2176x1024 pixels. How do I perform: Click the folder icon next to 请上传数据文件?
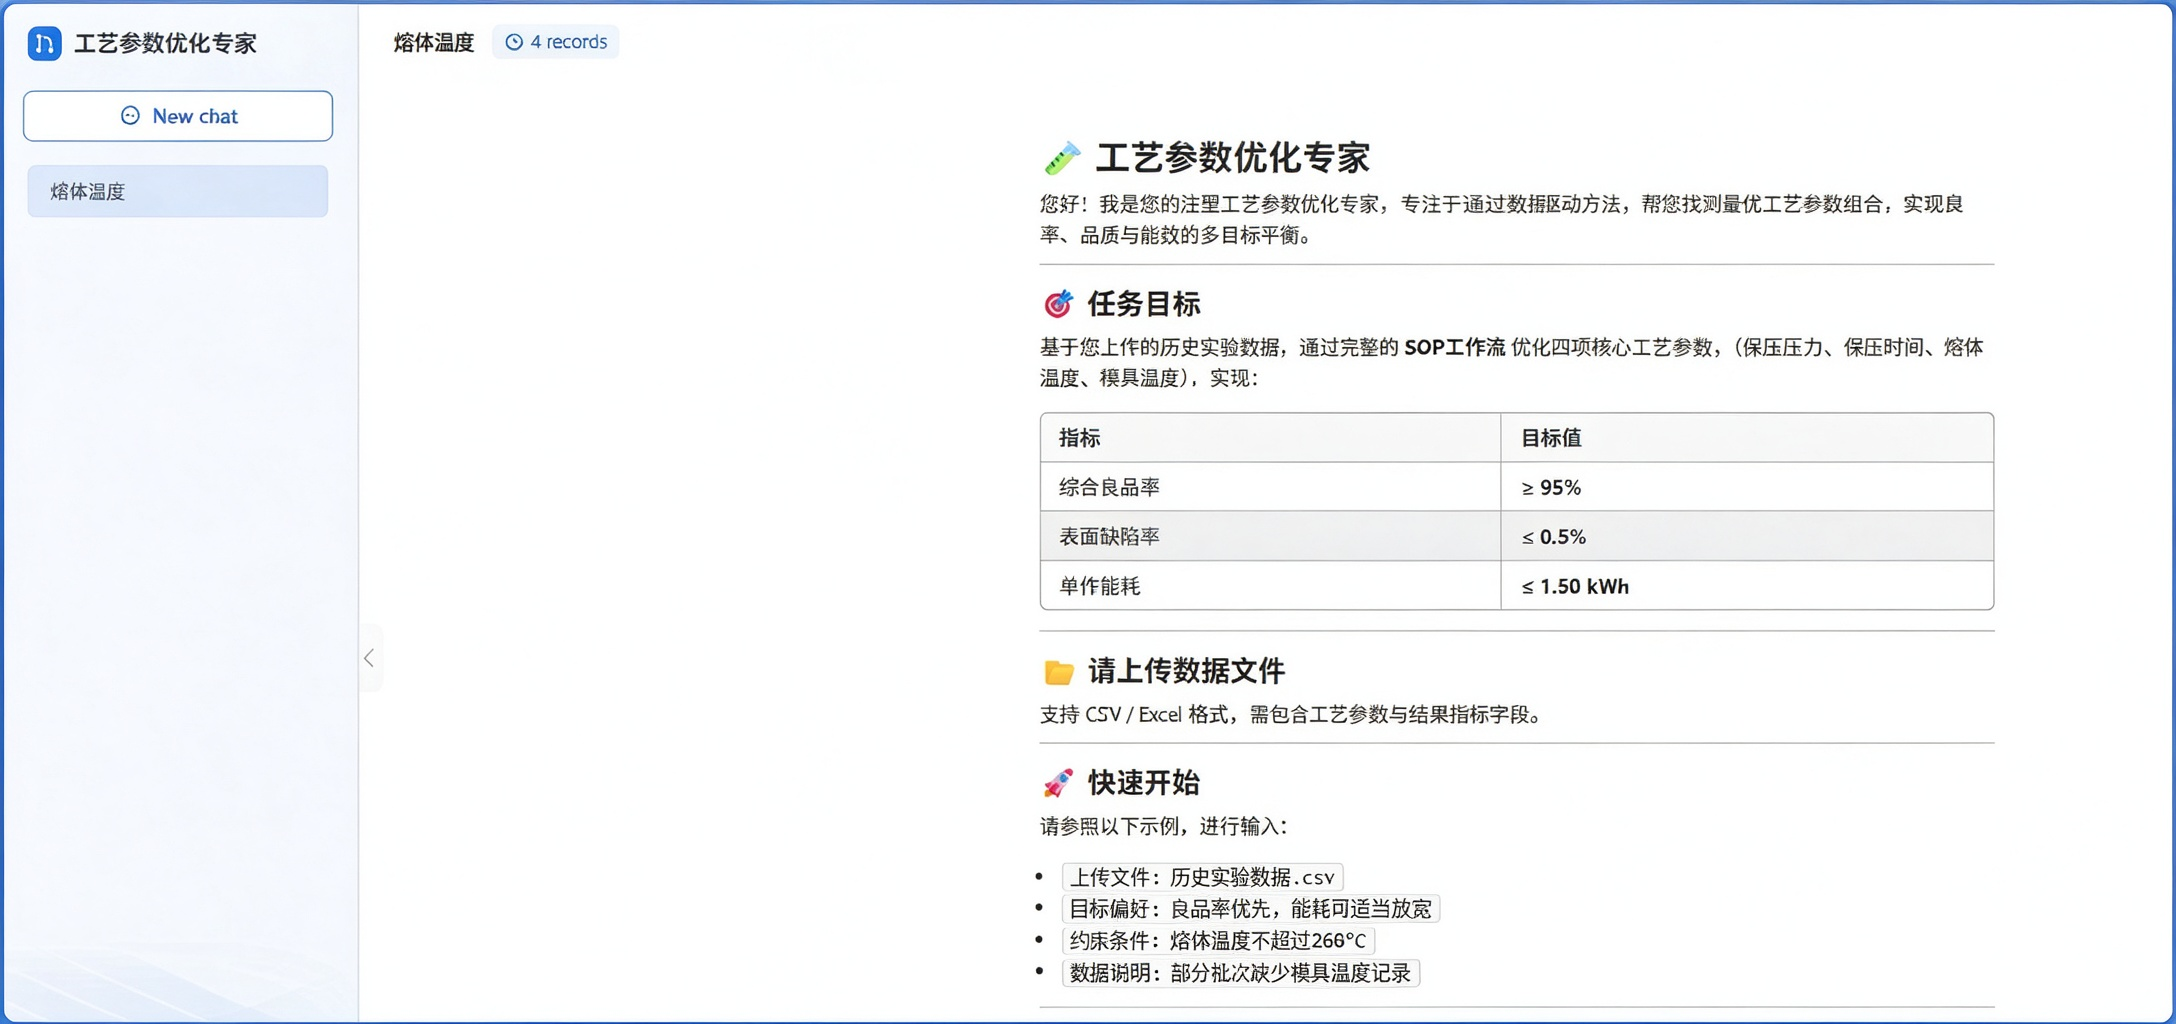[1058, 671]
